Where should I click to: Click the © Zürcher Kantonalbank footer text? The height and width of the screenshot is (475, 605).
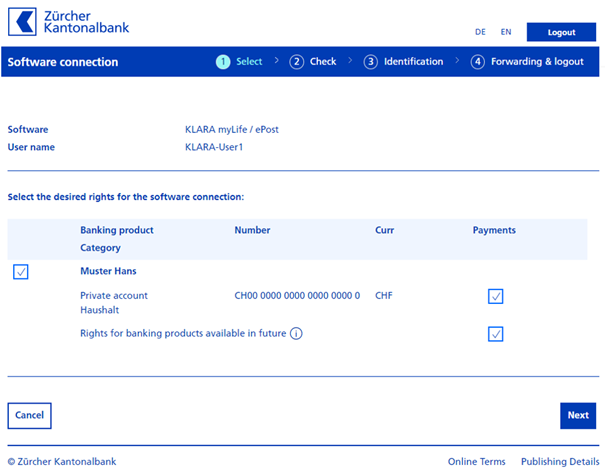[x=62, y=461]
